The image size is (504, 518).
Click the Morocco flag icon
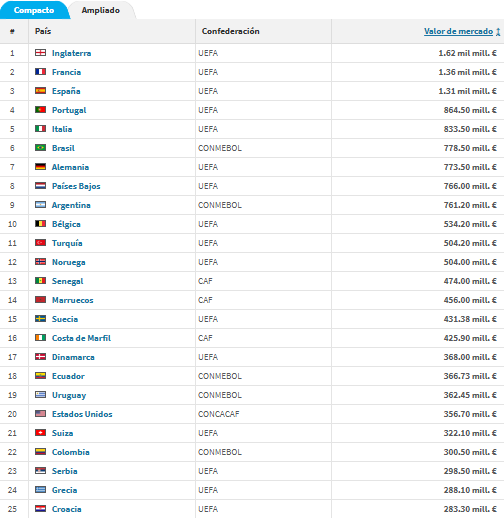tap(40, 300)
